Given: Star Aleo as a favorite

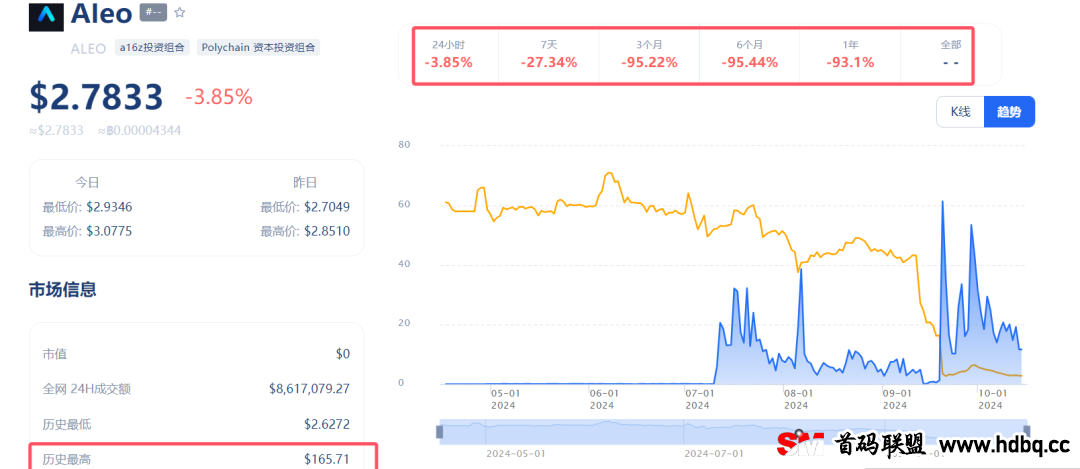Looking at the screenshot, I should pos(180,12).
